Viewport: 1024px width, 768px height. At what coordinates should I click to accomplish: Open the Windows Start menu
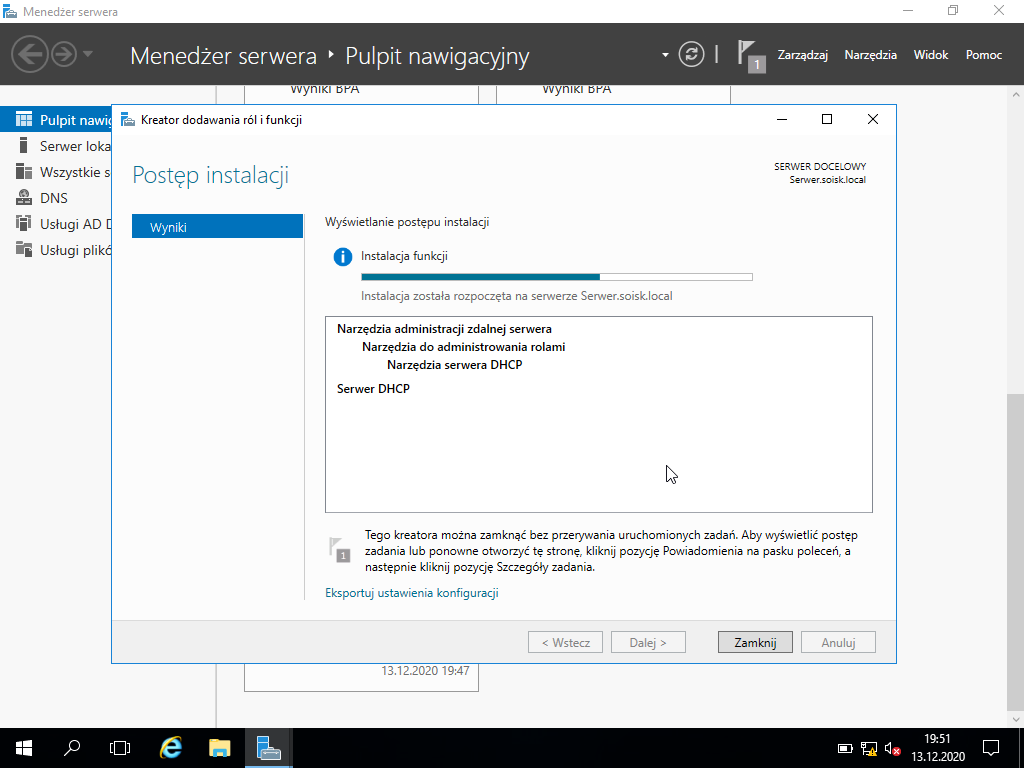pyautogui.click(x=24, y=748)
